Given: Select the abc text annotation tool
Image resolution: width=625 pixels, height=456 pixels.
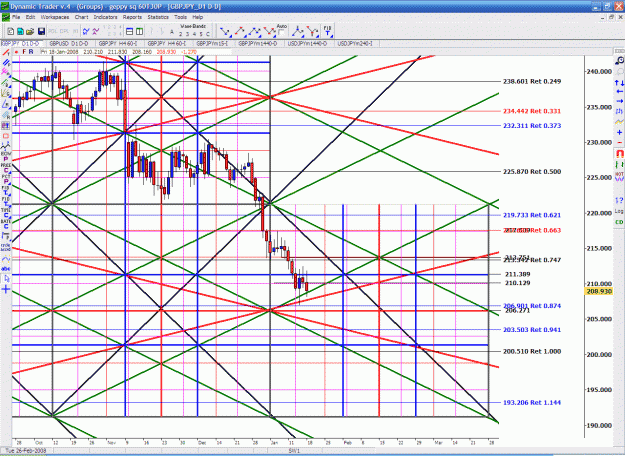Looking at the screenshot, I should 6,269.
